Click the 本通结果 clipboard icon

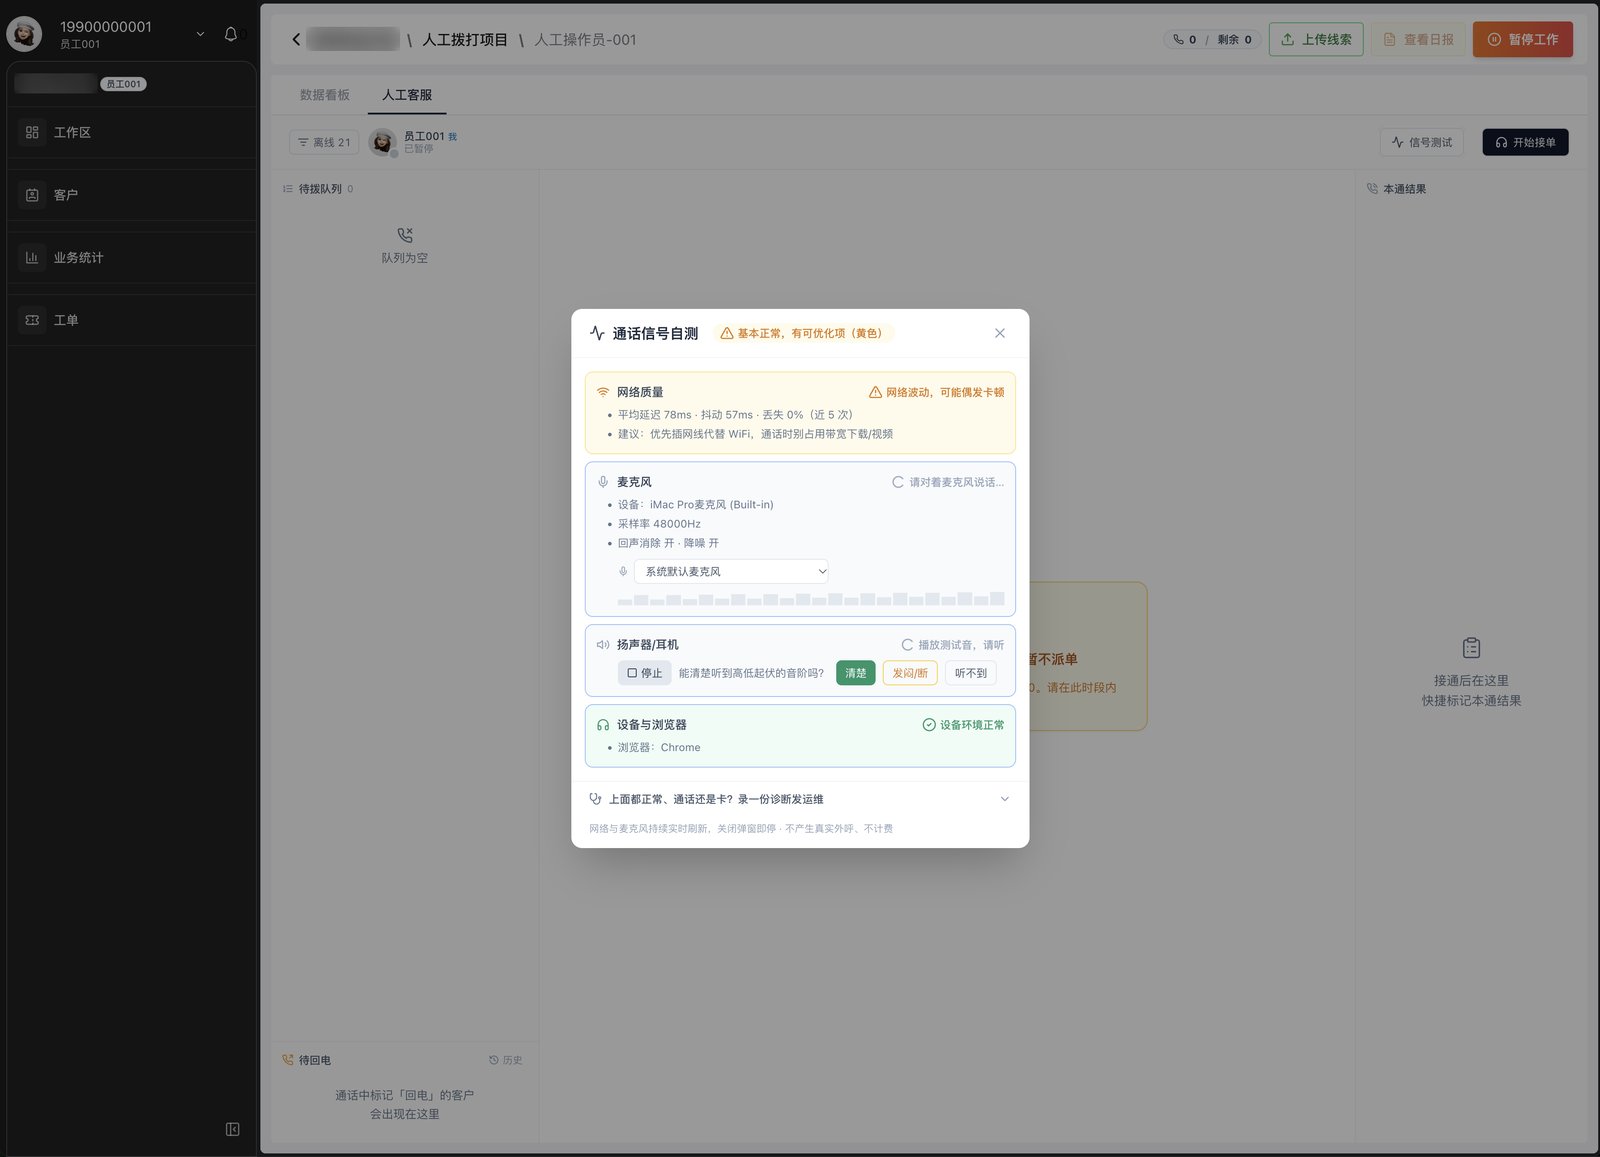click(1471, 648)
